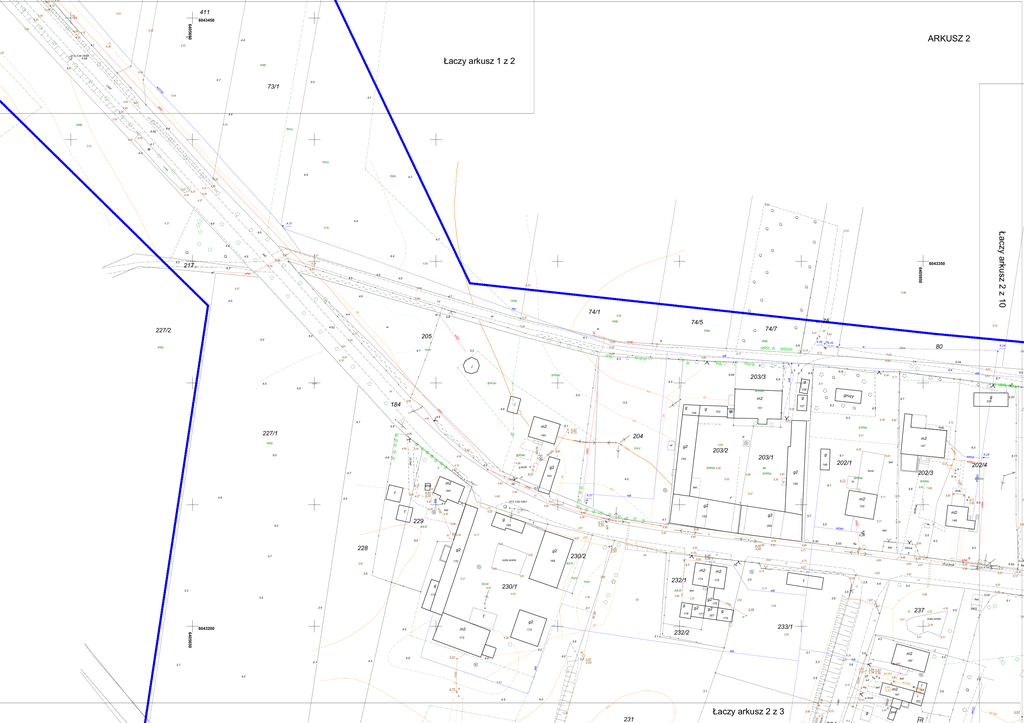The height and width of the screenshot is (723, 1024).
Task: Select parcel number 230/1
Action: click(x=508, y=586)
